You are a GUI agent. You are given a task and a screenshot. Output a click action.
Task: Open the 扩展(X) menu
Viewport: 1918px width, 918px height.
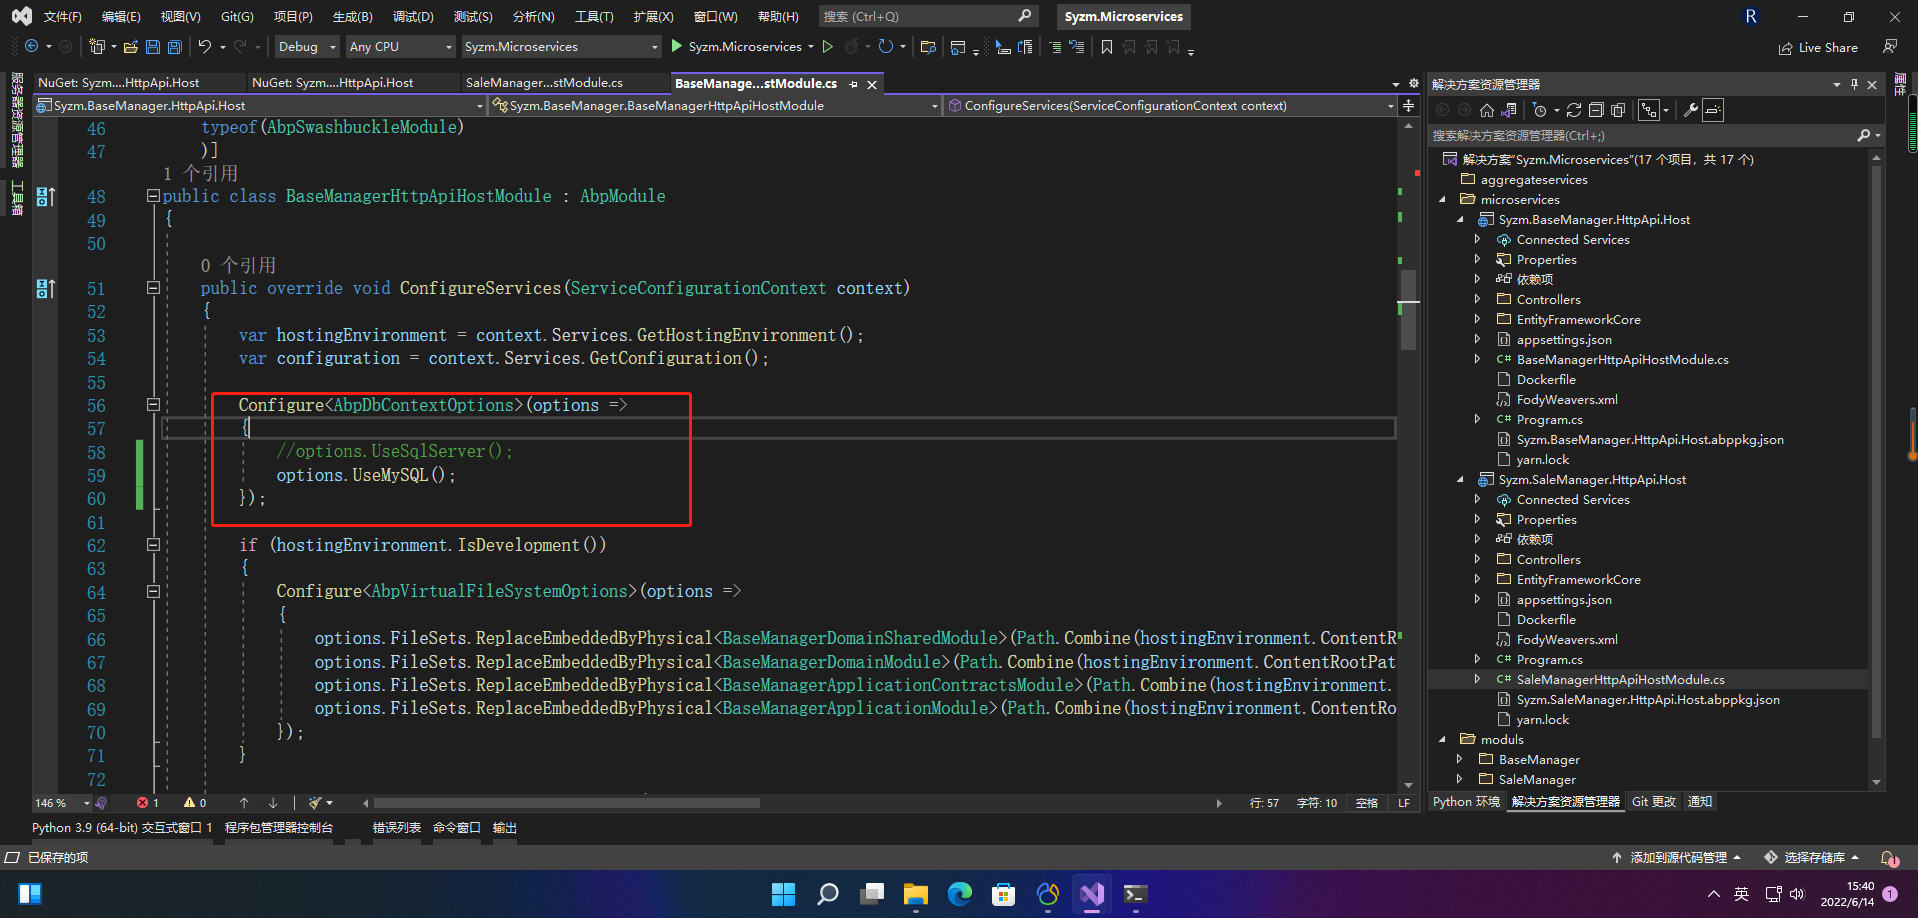[x=653, y=16]
